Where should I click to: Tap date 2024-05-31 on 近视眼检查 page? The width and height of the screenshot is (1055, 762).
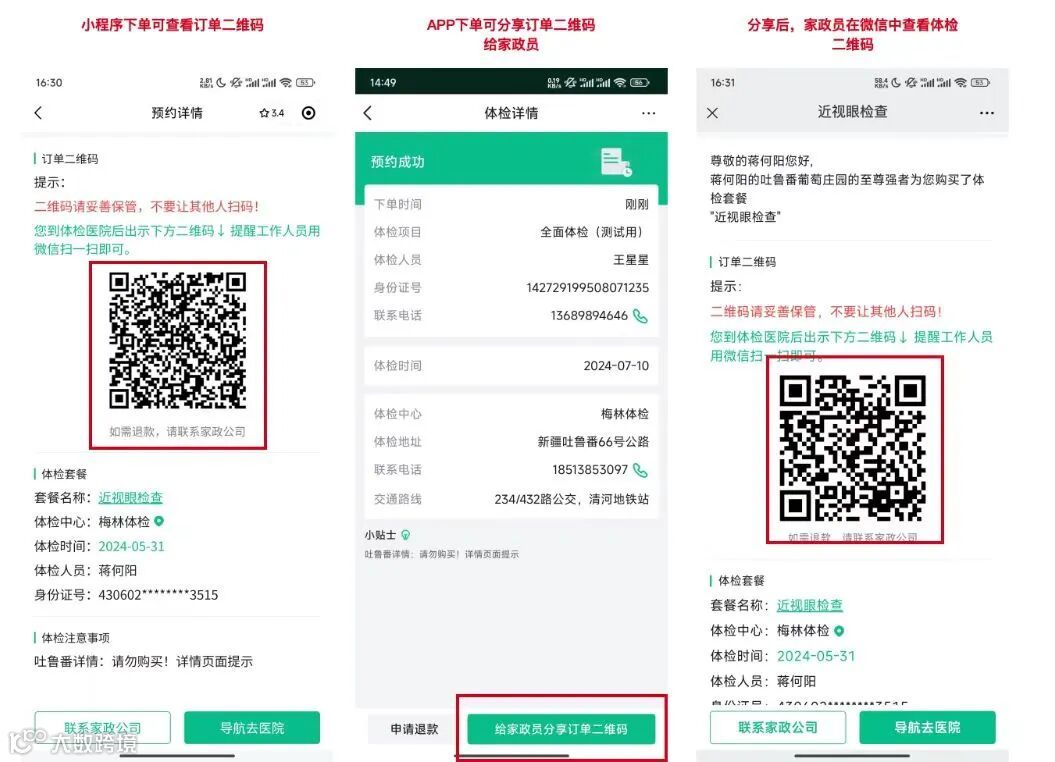[816, 656]
